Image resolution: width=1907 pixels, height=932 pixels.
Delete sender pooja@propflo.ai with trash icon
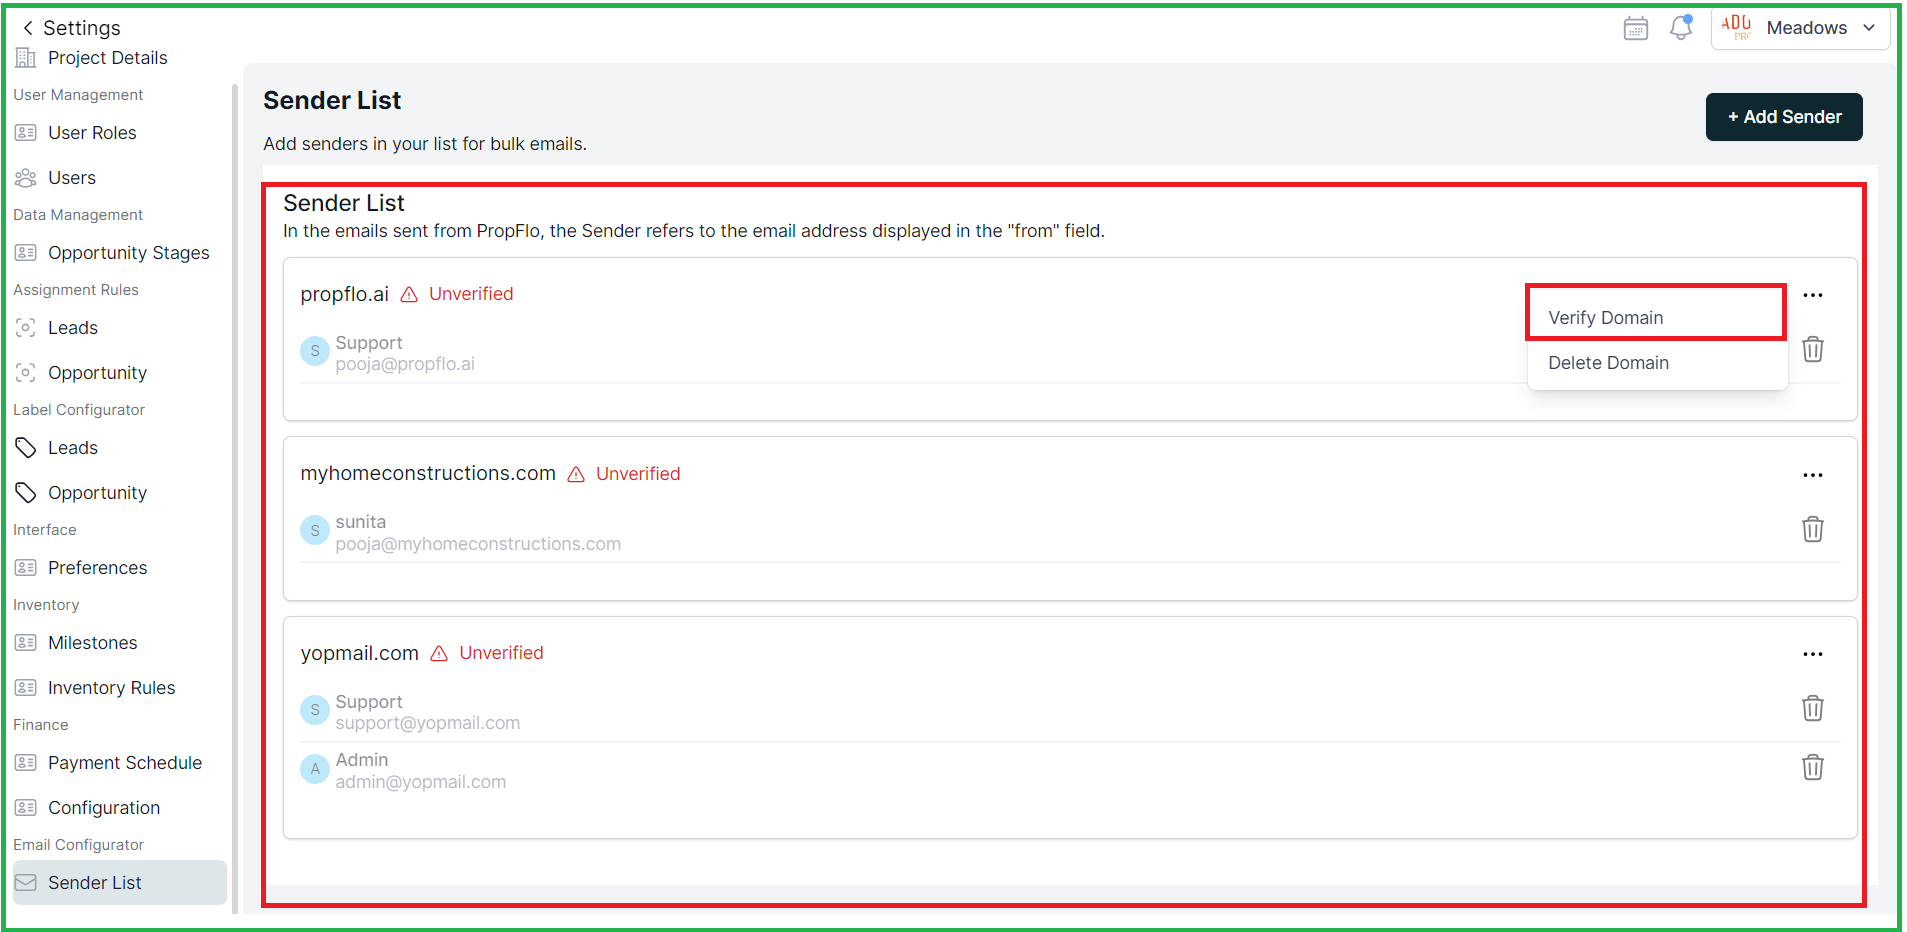(1813, 350)
